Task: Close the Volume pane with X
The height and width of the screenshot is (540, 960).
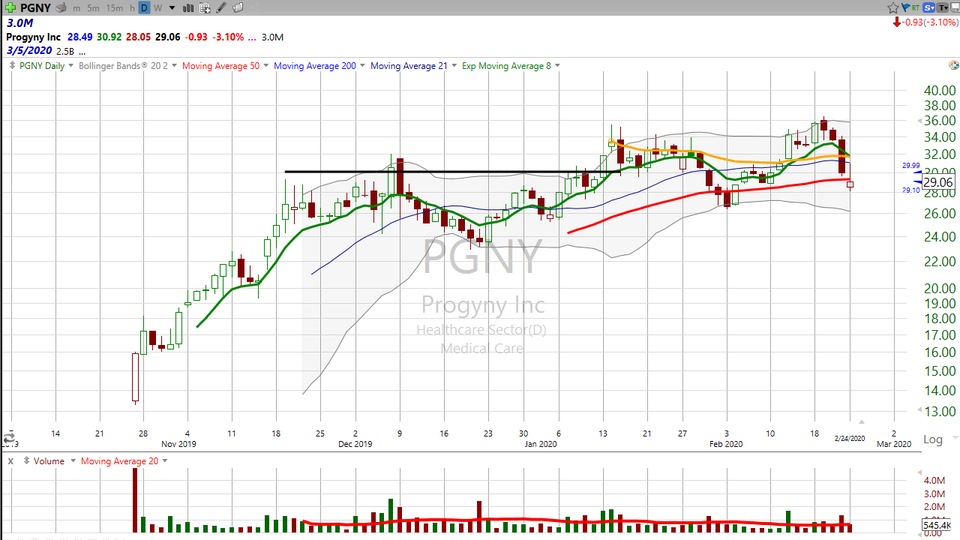Action: point(10,461)
